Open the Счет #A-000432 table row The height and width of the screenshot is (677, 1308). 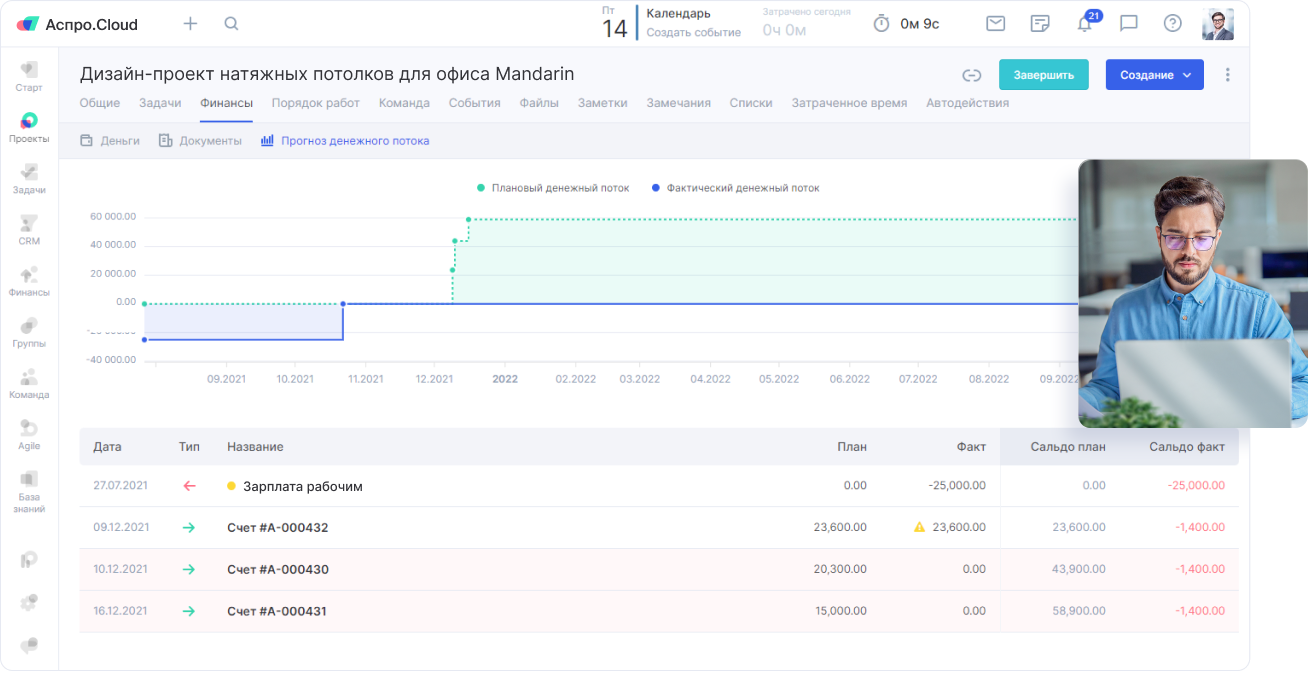click(x=277, y=528)
